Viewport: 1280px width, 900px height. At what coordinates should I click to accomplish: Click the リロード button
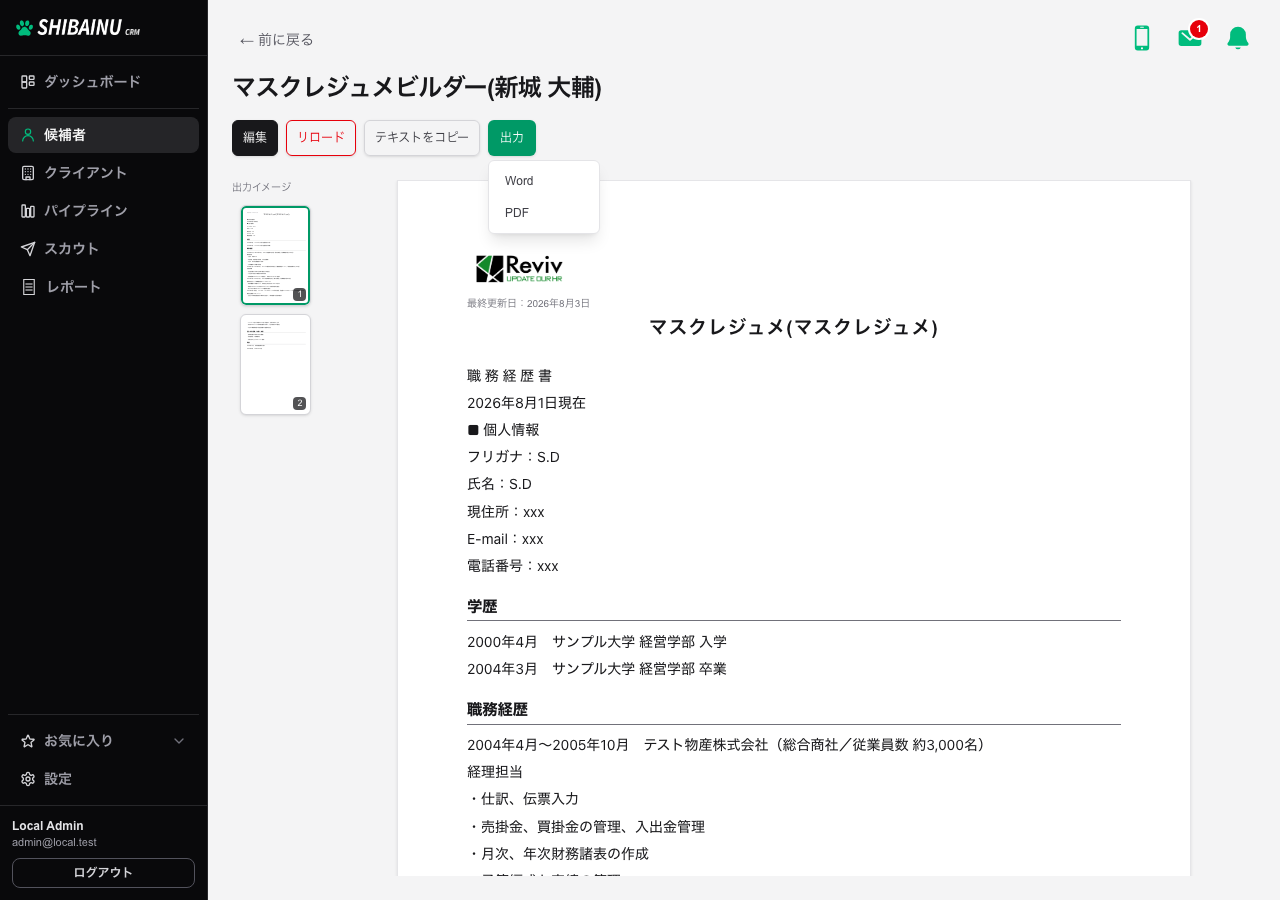pos(321,138)
